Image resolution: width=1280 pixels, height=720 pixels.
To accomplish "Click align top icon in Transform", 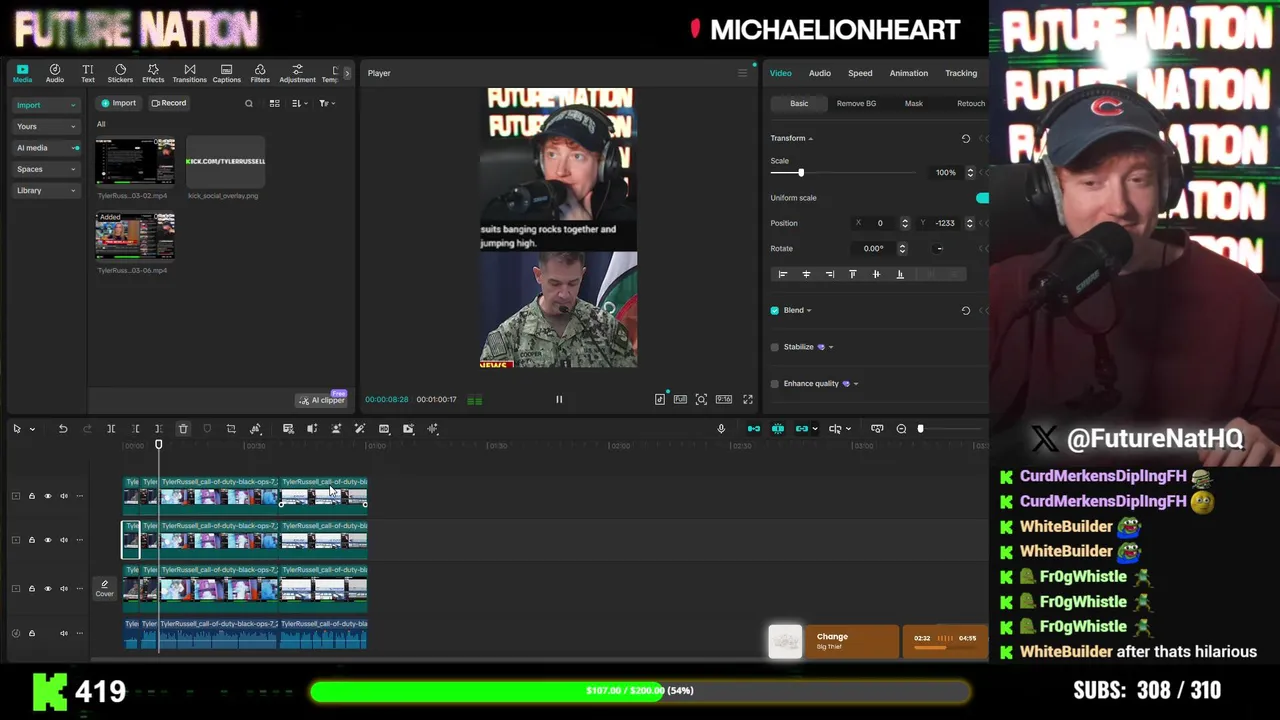I will tap(853, 274).
